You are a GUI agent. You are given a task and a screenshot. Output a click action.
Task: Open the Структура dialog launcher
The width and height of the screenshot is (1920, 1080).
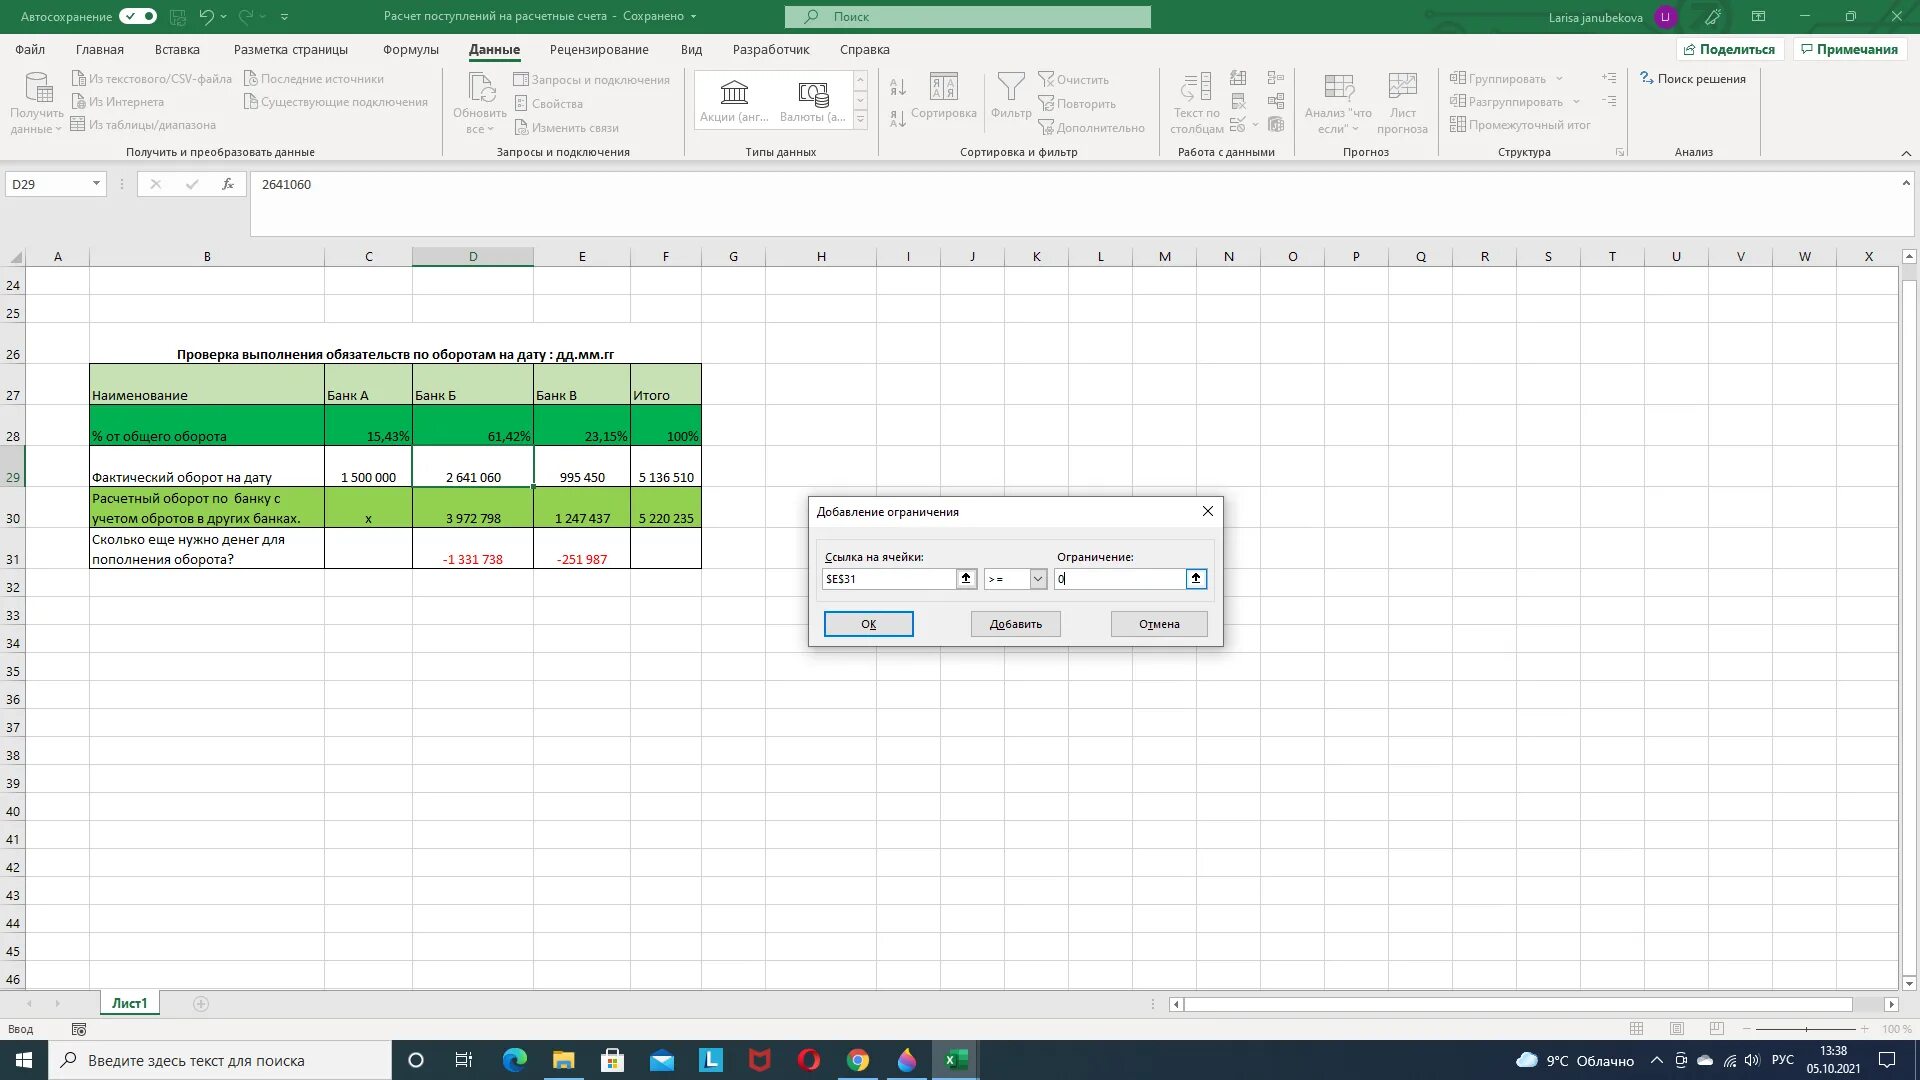pos(1620,152)
